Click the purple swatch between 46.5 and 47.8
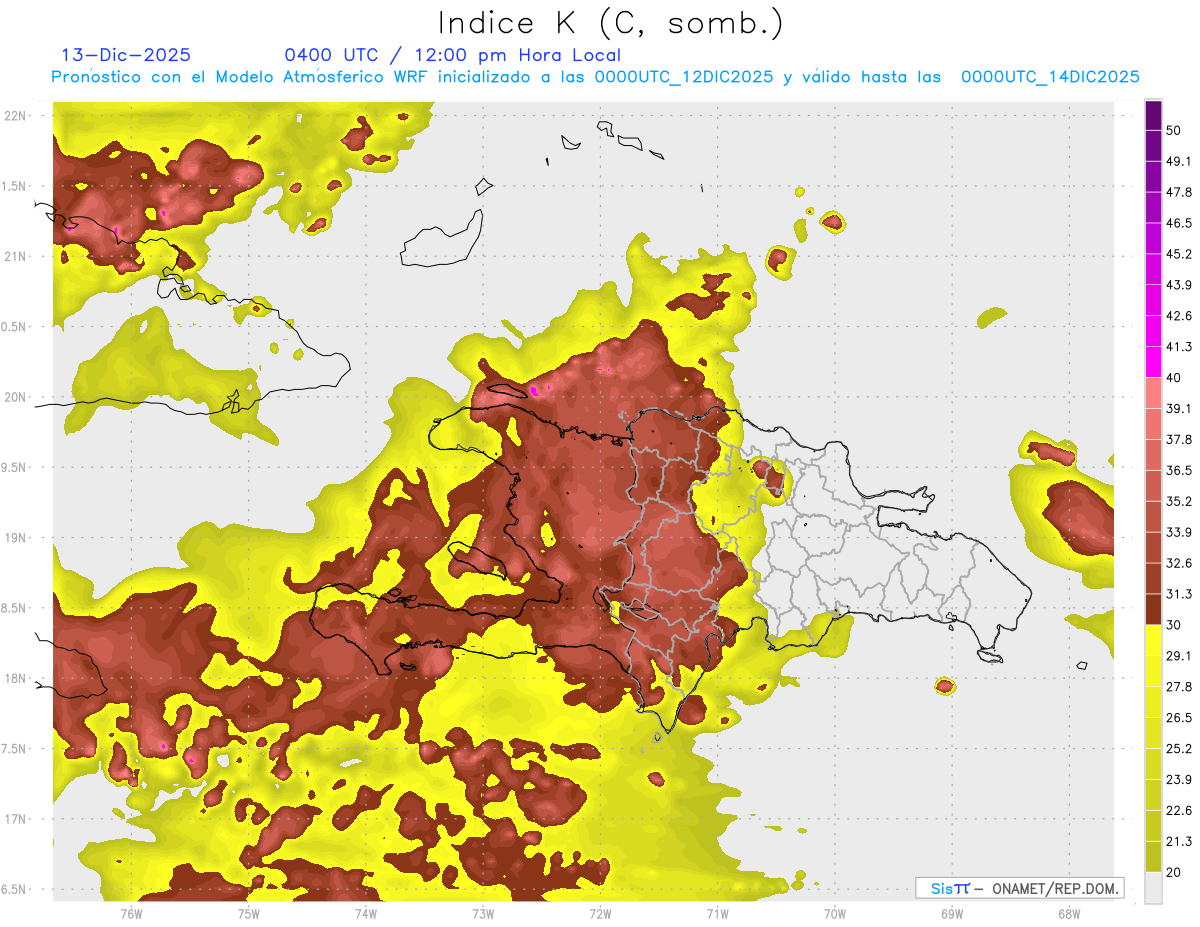The image size is (1200, 927). pyautogui.click(x=1153, y=208)
